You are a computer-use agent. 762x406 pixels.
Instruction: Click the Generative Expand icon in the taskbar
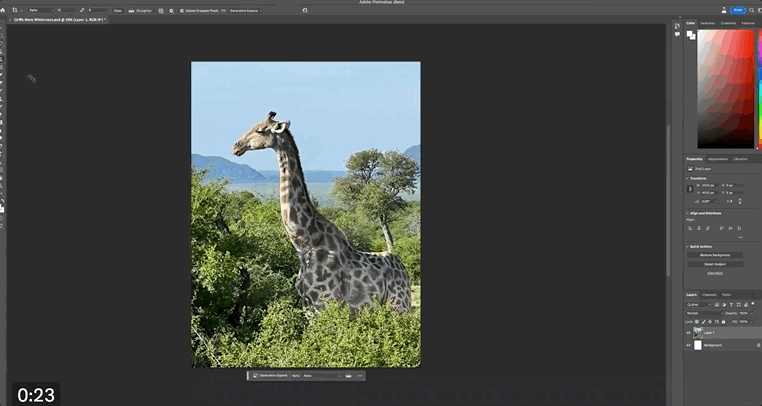(255, 376)
